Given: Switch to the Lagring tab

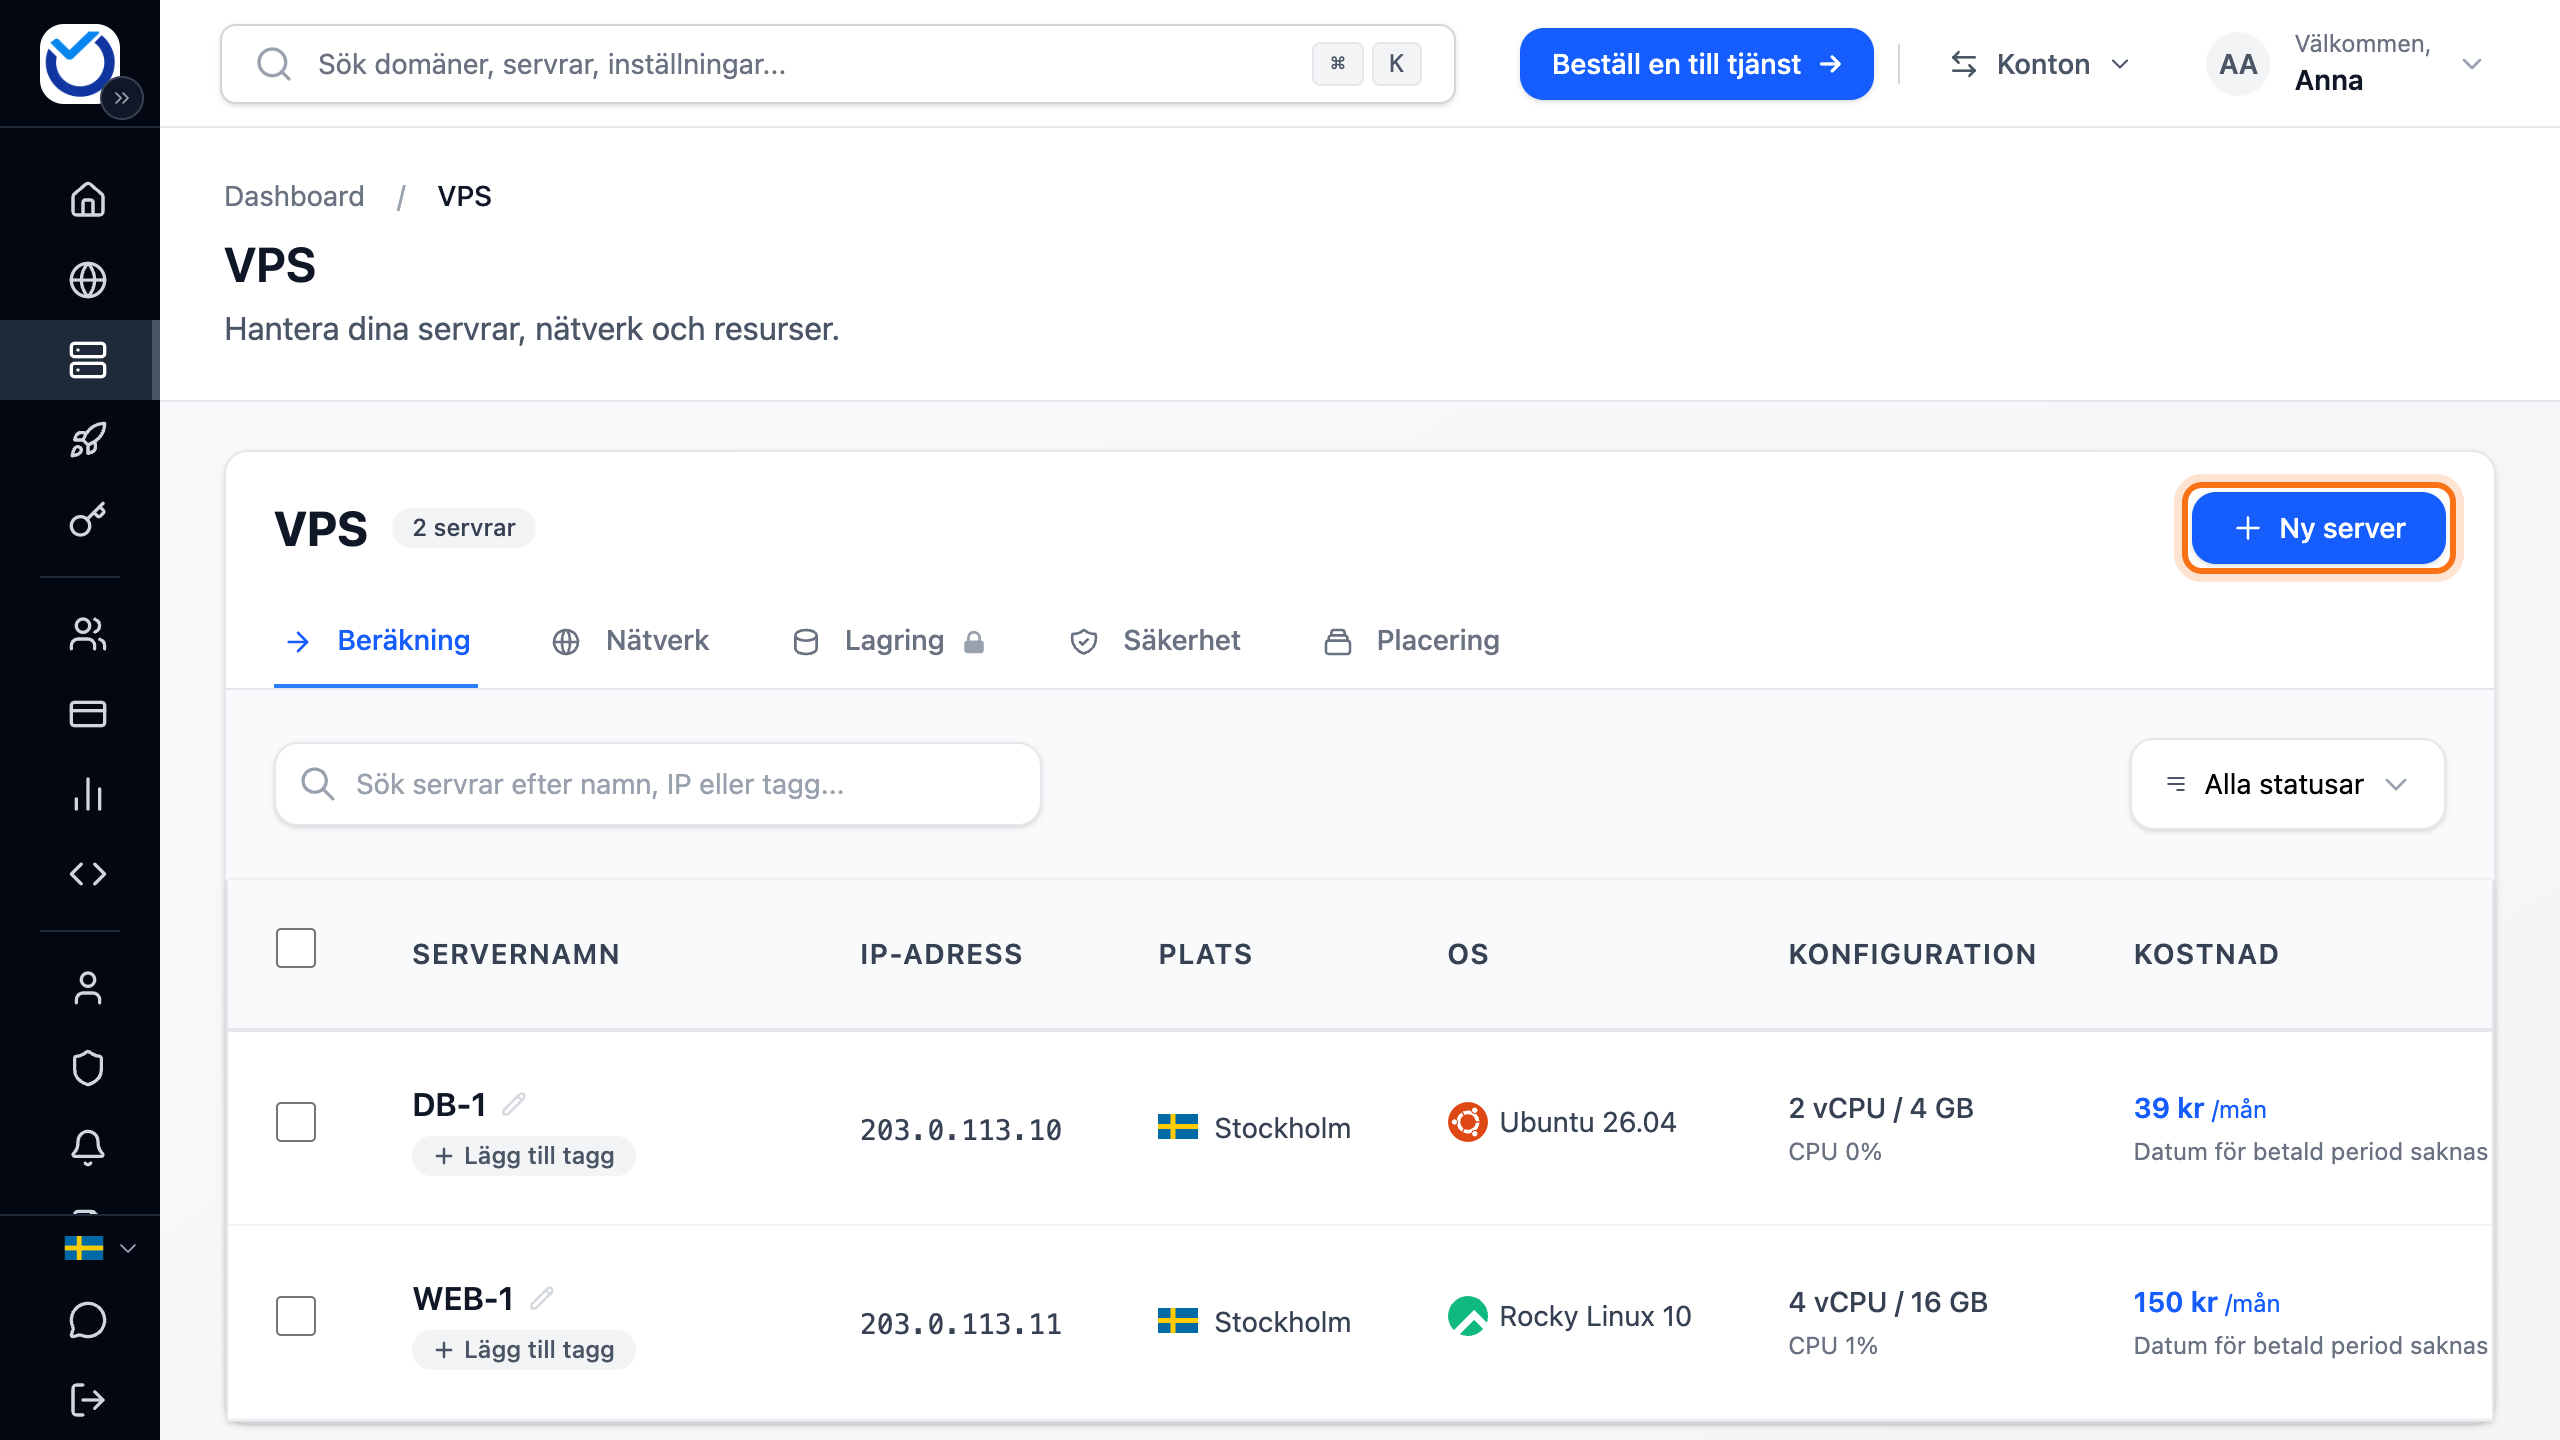Looking at the screenshot, I should point(889,640).
